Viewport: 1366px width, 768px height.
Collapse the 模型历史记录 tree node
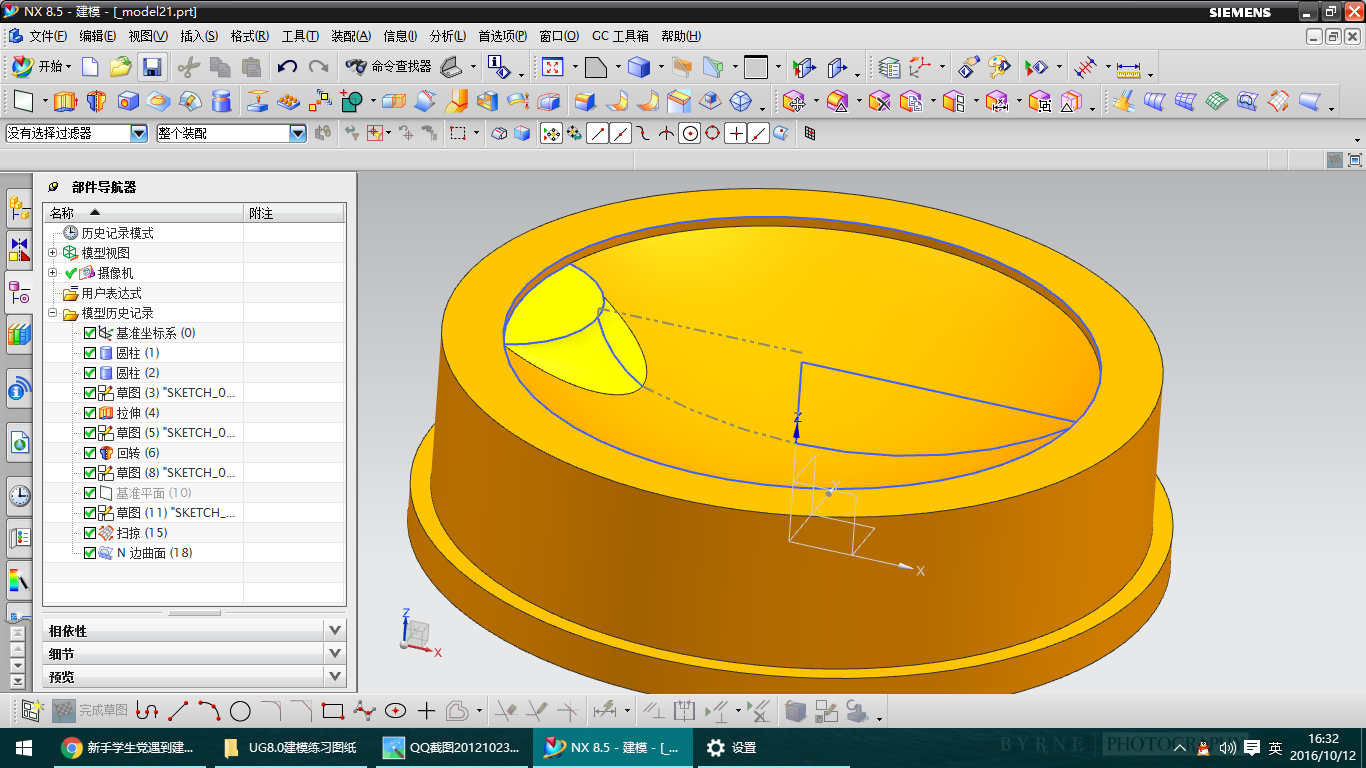click(x=53, y=313)
